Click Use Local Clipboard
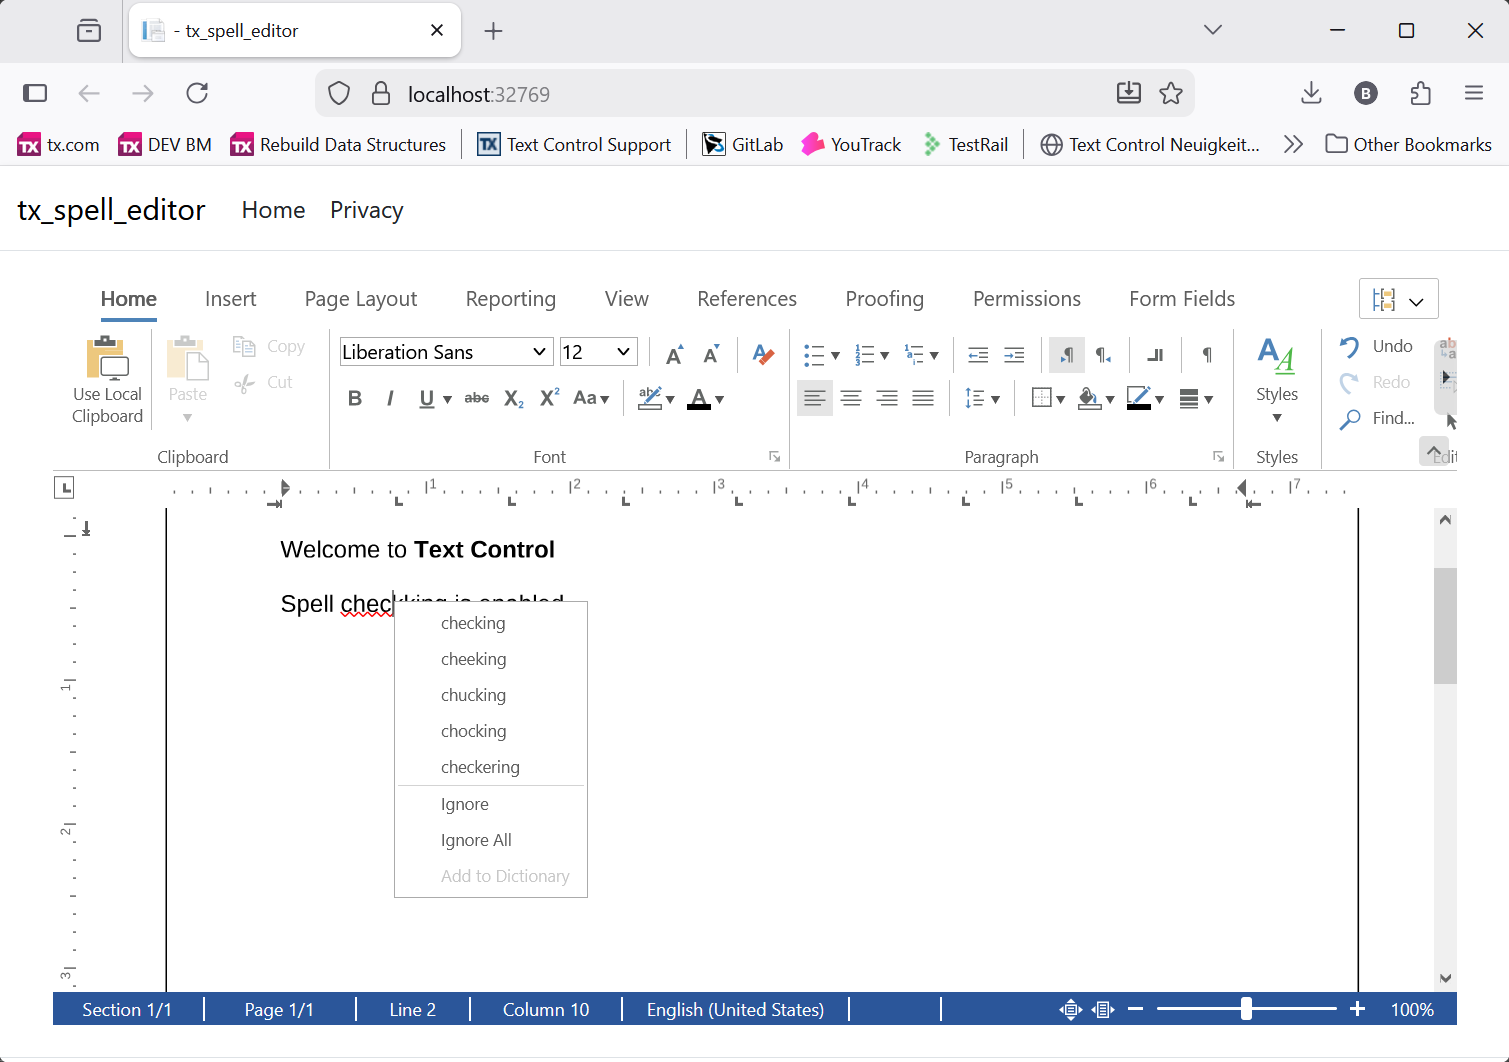The image size is (1509, 1062). click(106, 378)
